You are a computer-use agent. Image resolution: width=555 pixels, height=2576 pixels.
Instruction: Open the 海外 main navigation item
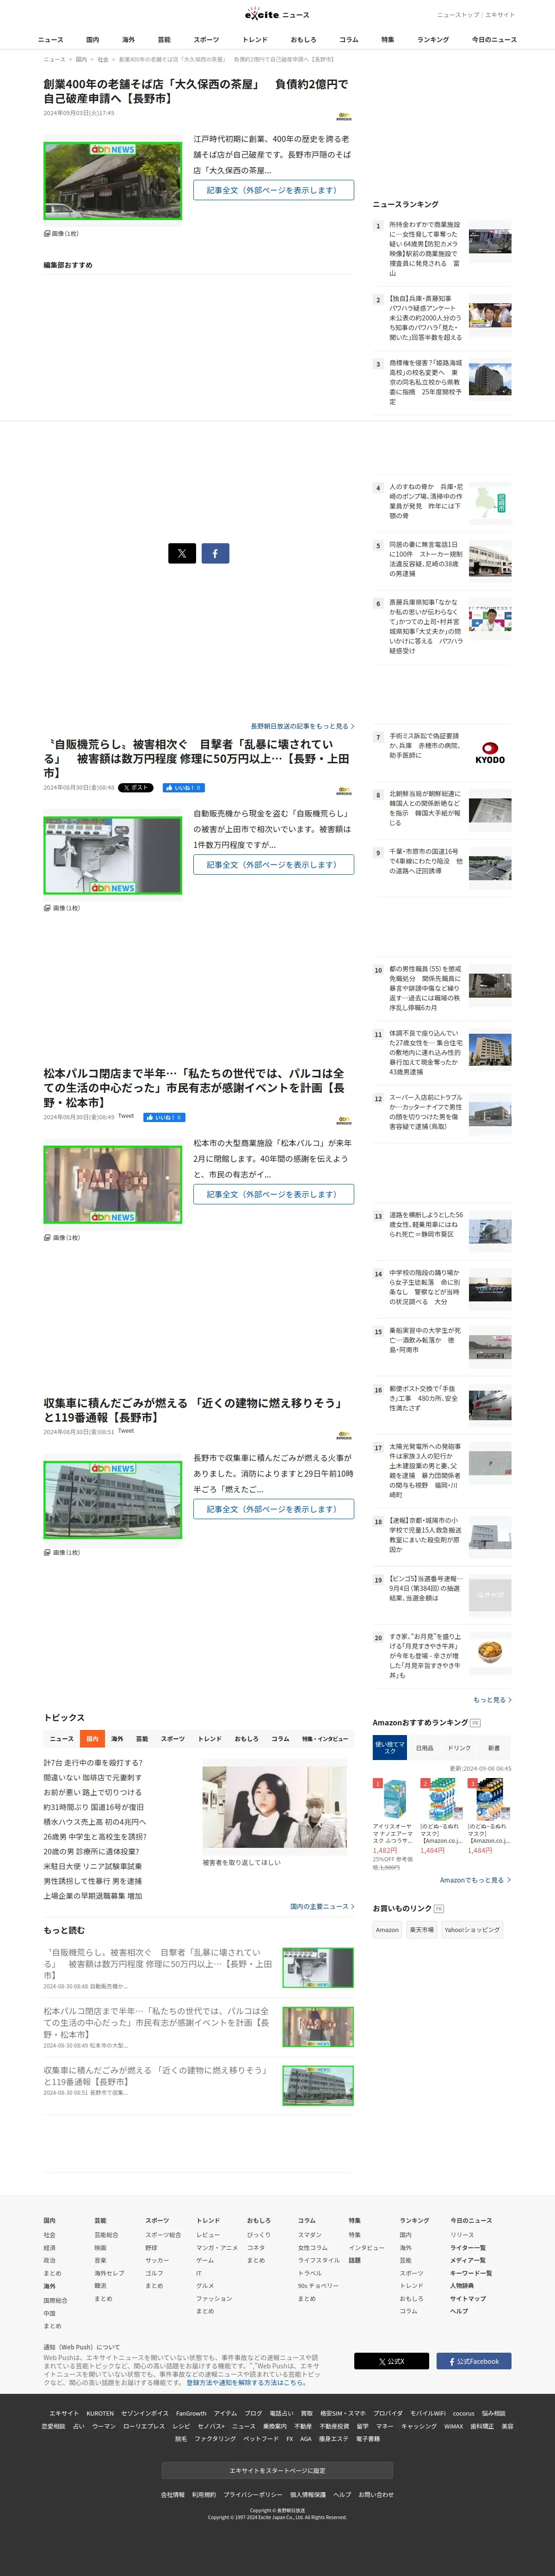128,40
